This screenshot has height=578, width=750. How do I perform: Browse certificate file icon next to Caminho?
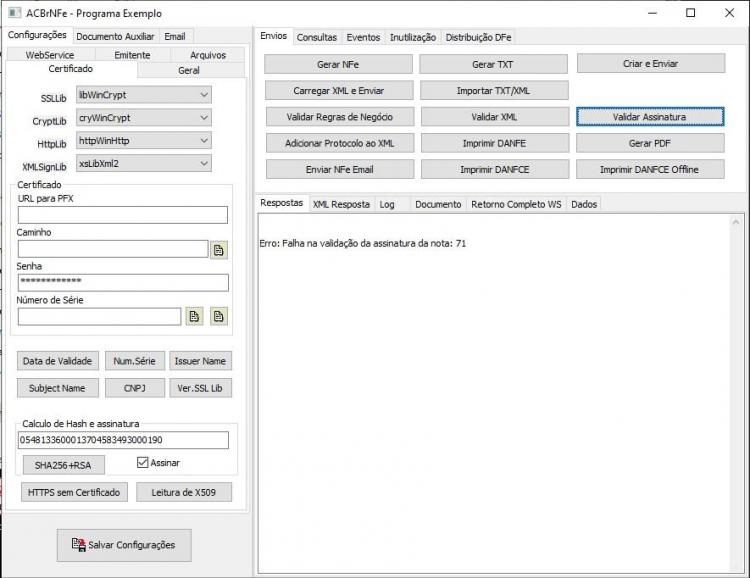pyautogui.click(x=219, y=250)
